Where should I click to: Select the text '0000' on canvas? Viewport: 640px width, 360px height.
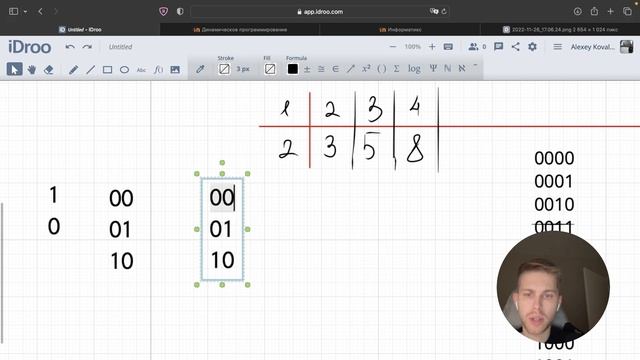(554, 158)
